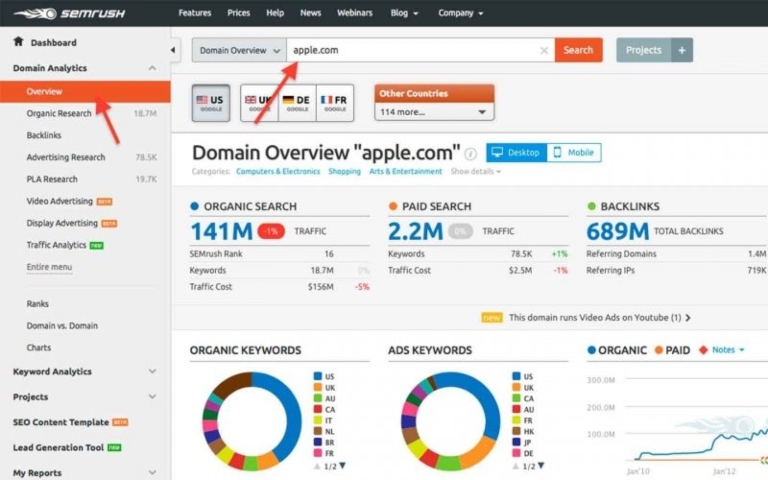The image size is (768, 480).
Task: Click info icon next to Domain Overview title
Action: pos(471,154)
